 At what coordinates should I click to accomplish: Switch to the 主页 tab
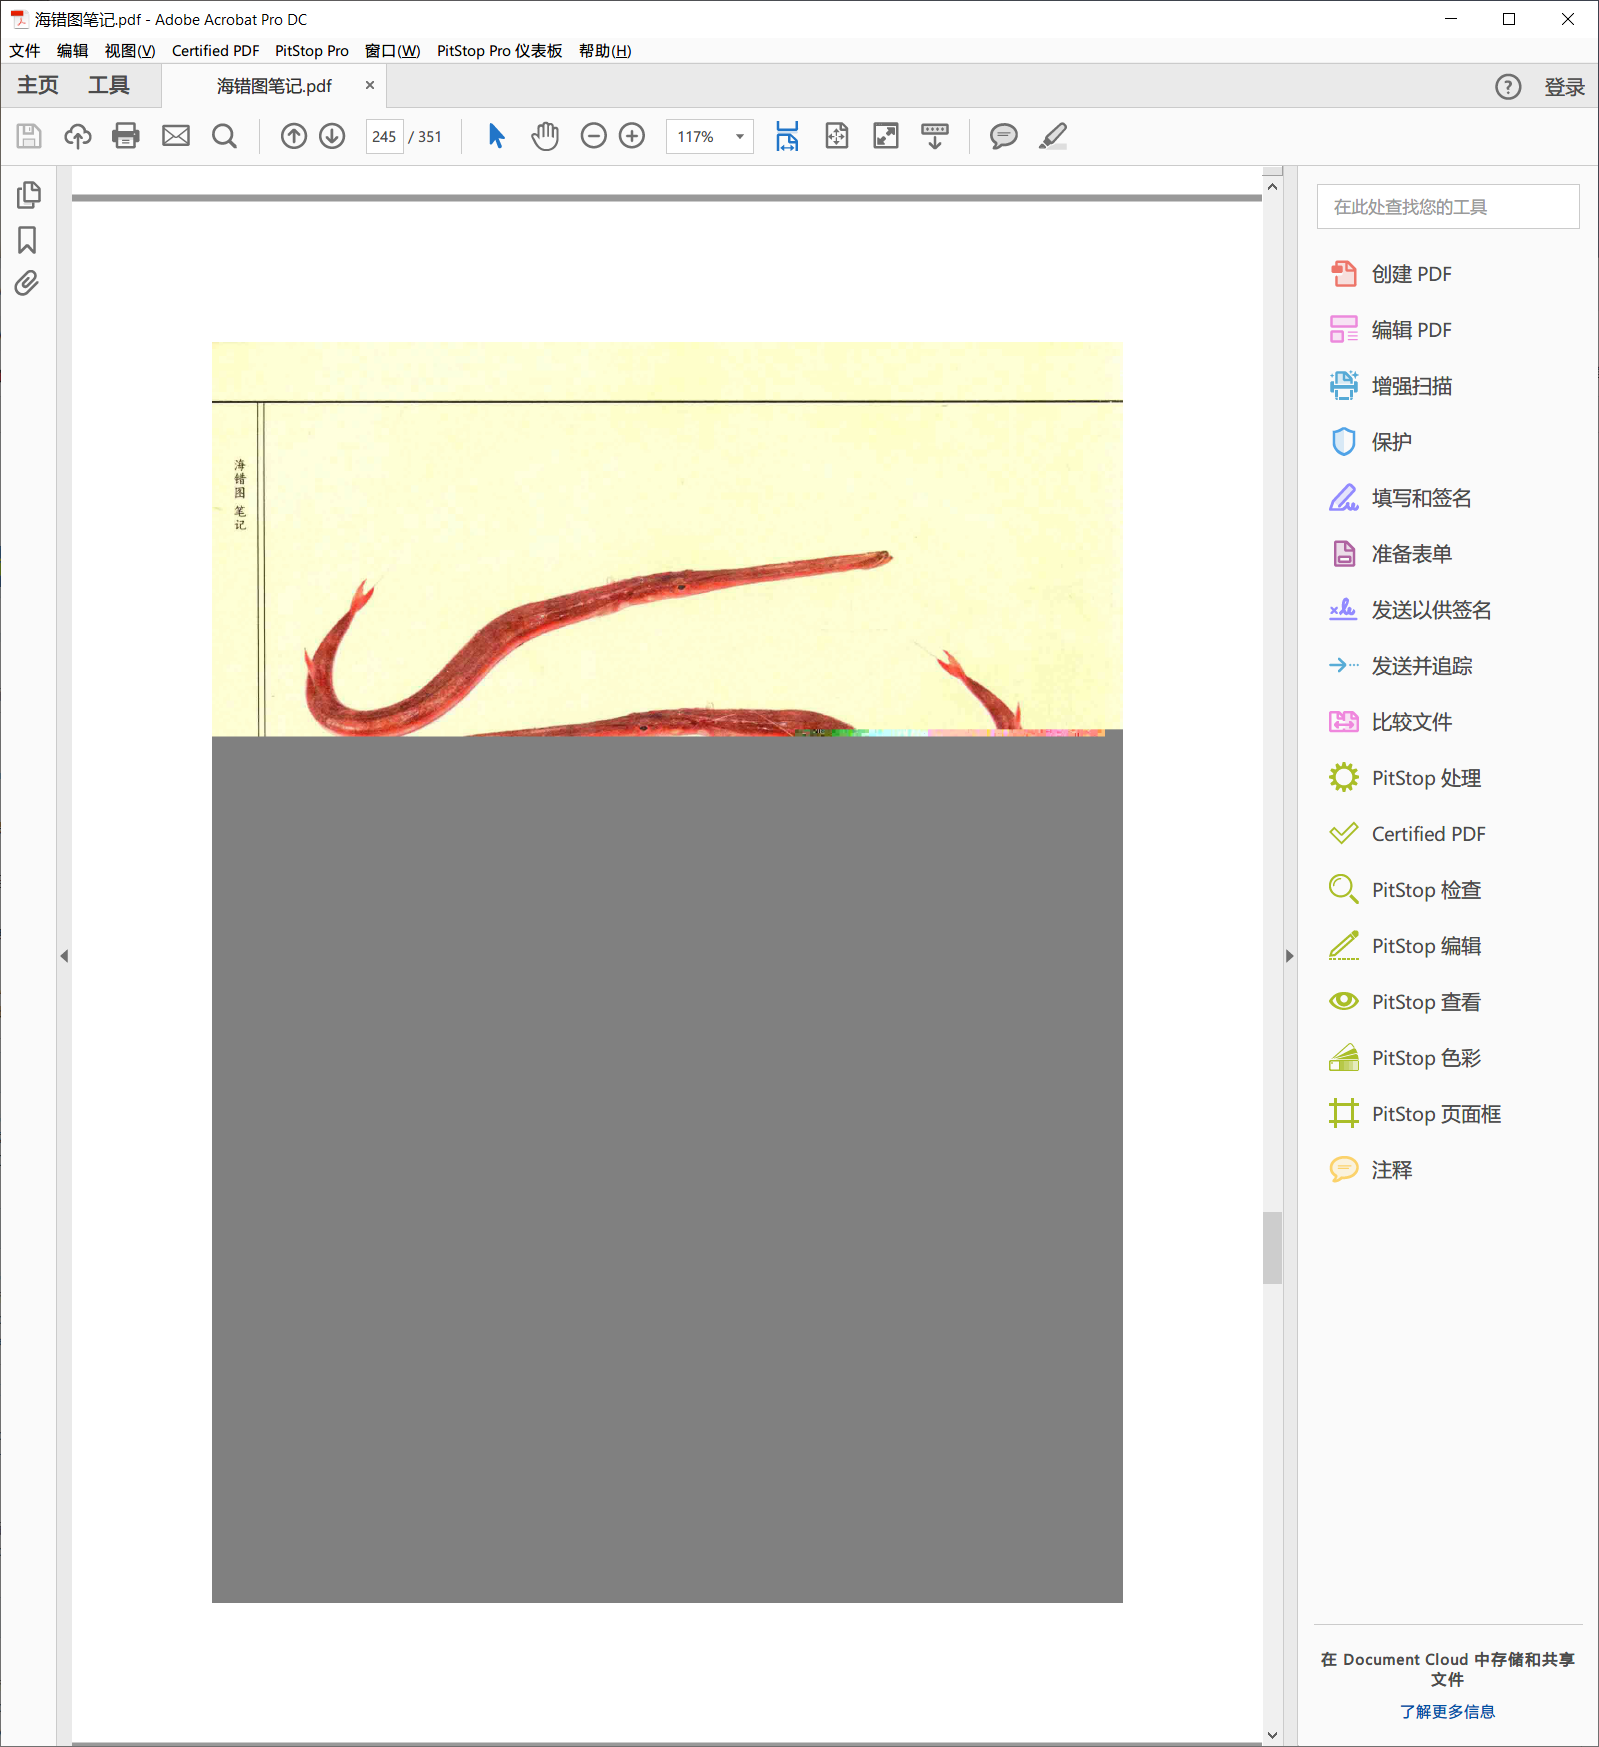pyautogui.click(x=38, y=86)
